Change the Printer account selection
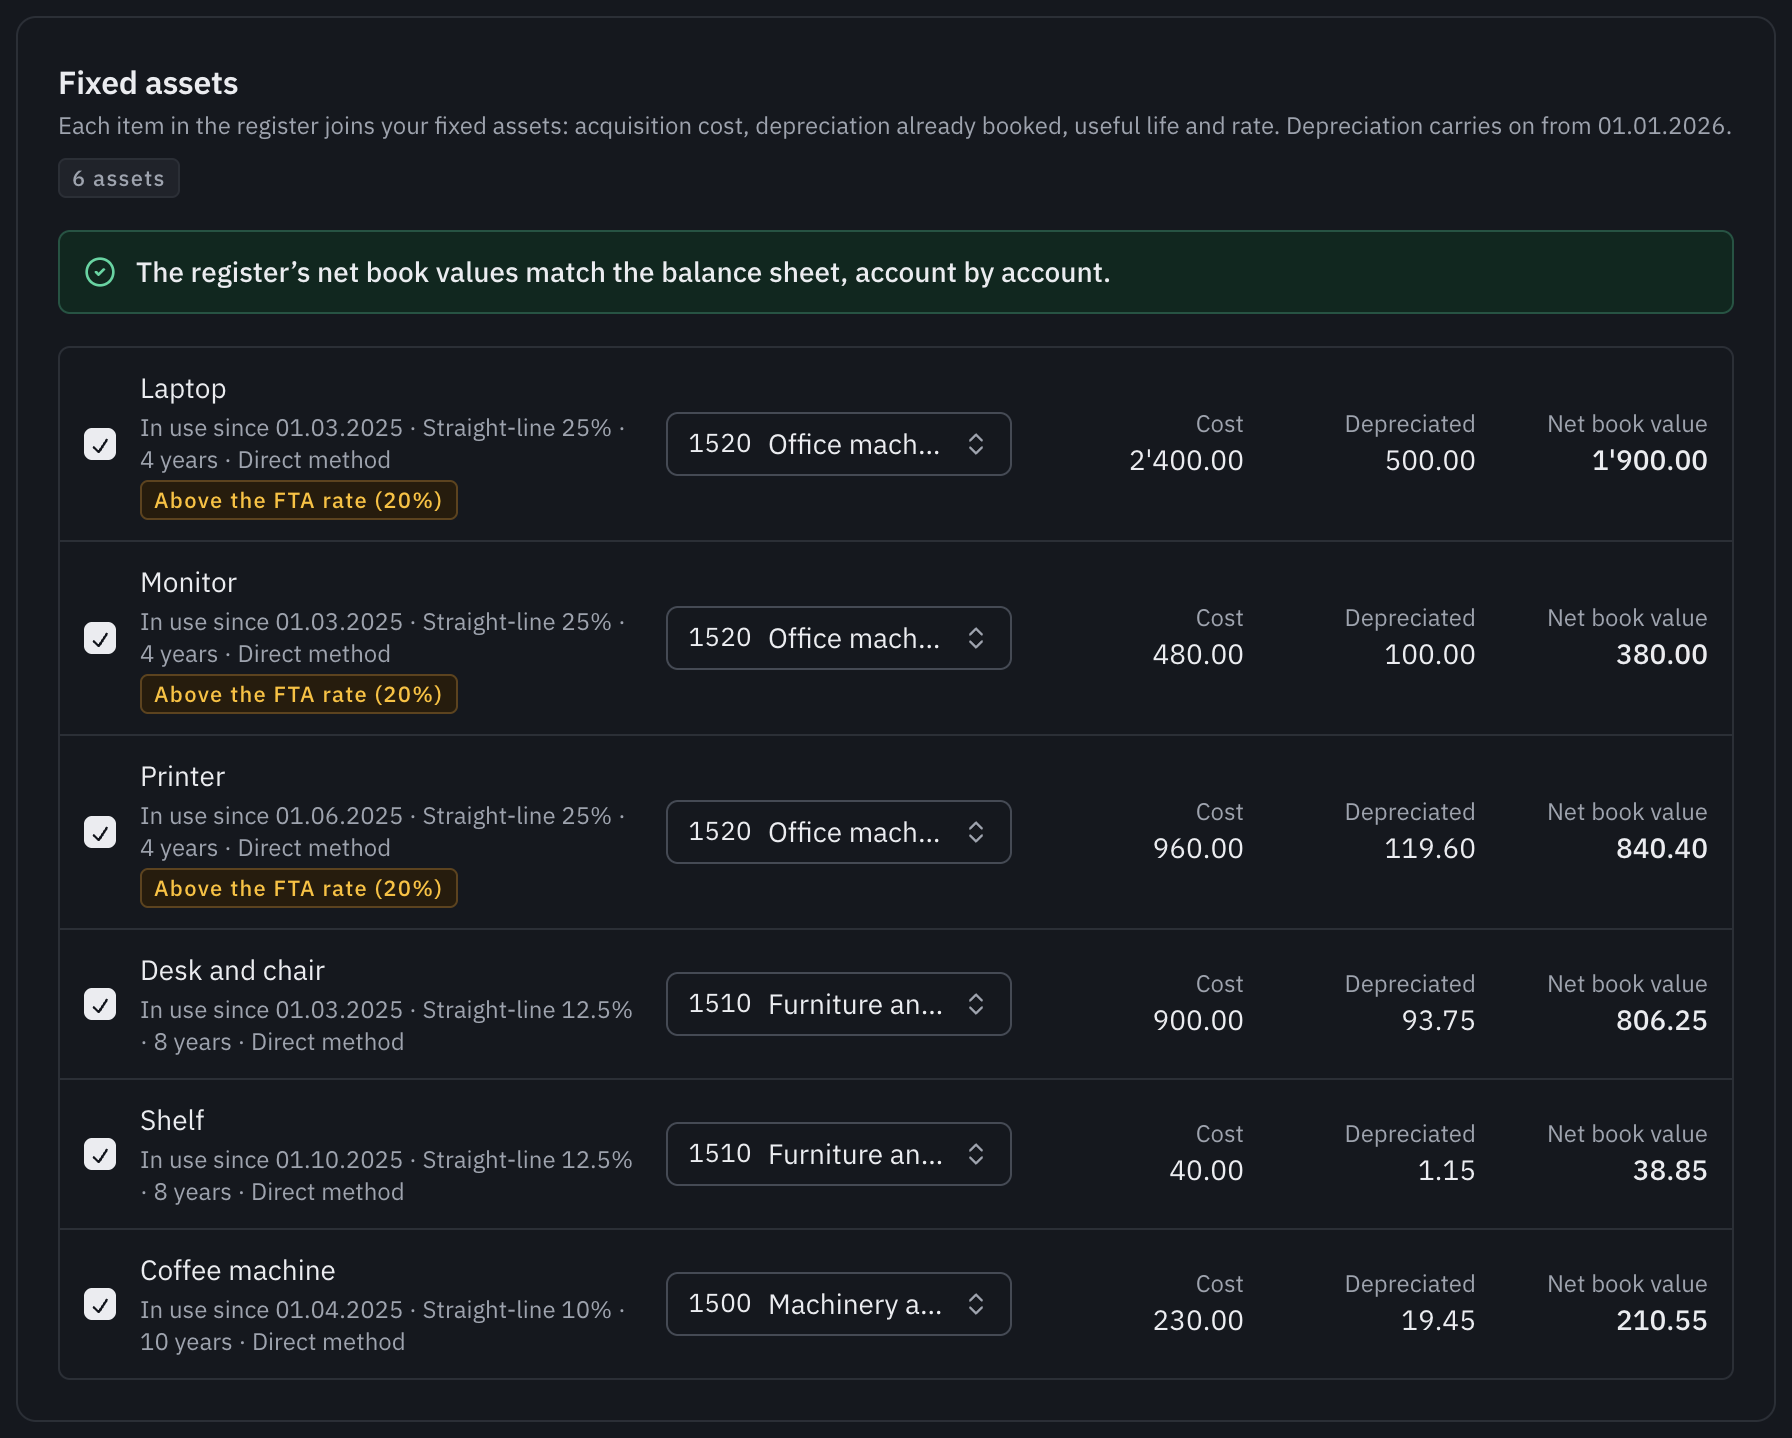 tap(839, 832)
